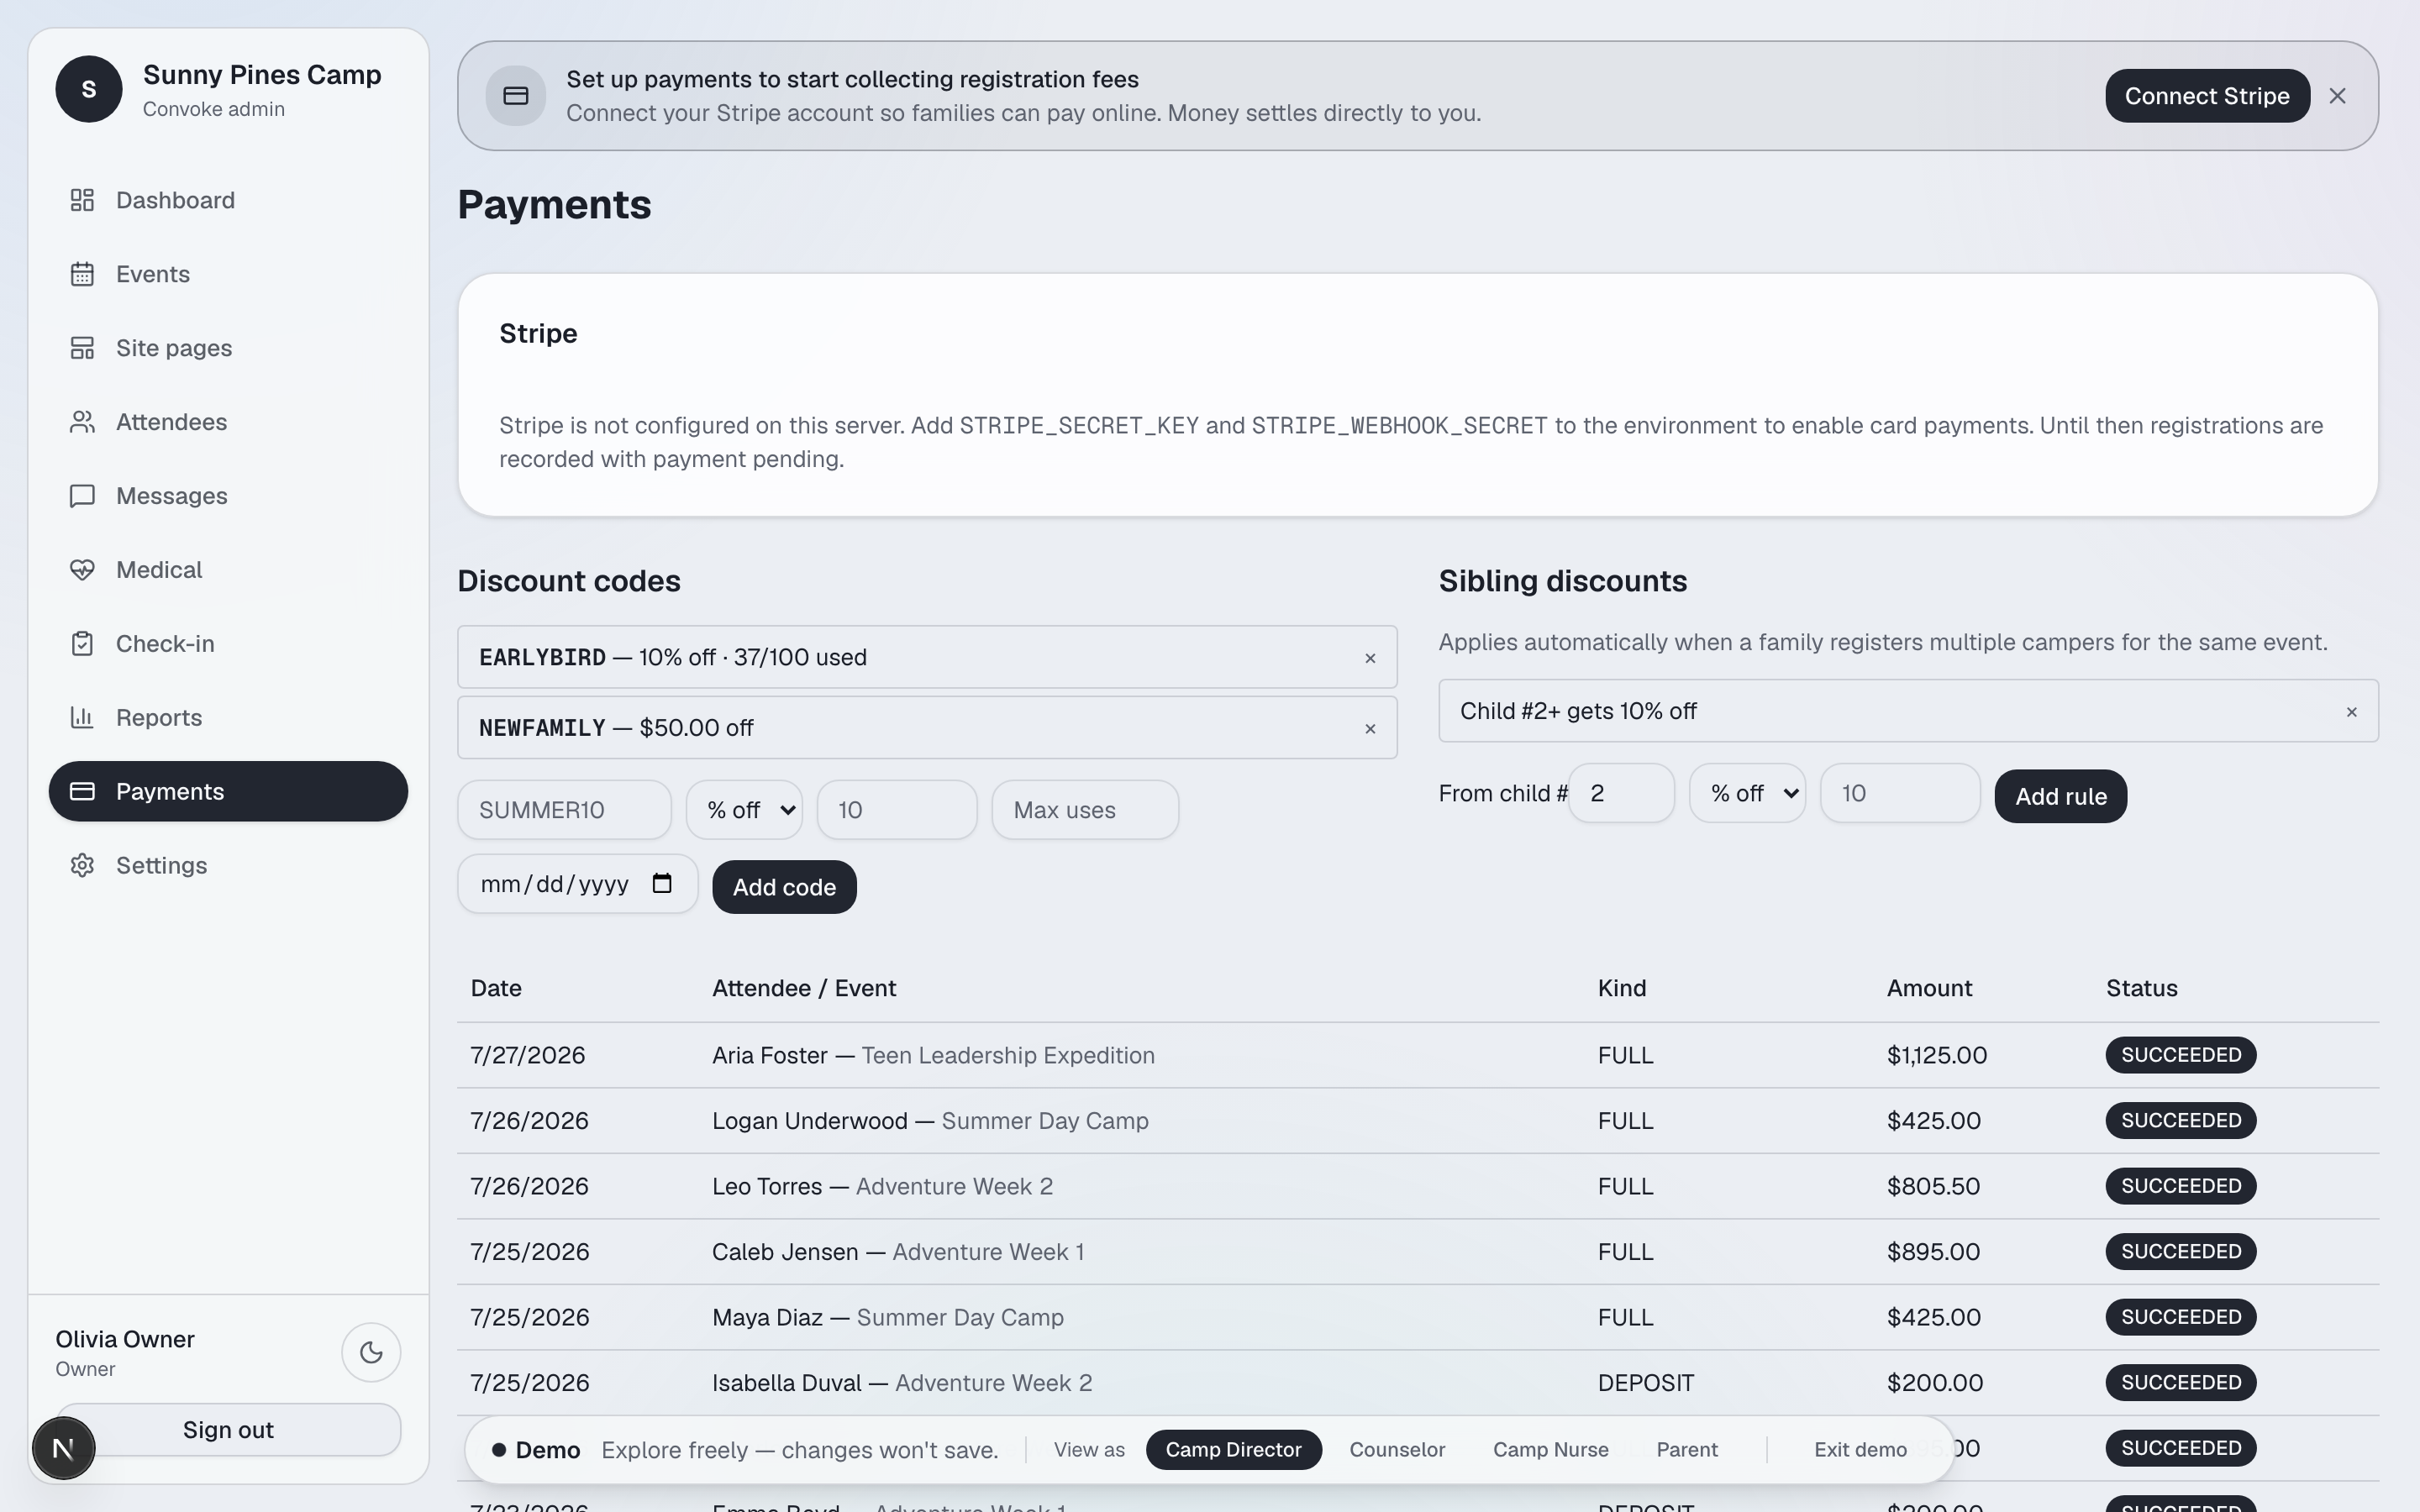Delete the Child #2+ sibling discount rule
This screenshot has width=2420, height=1512.
(x=2352, y=712)
